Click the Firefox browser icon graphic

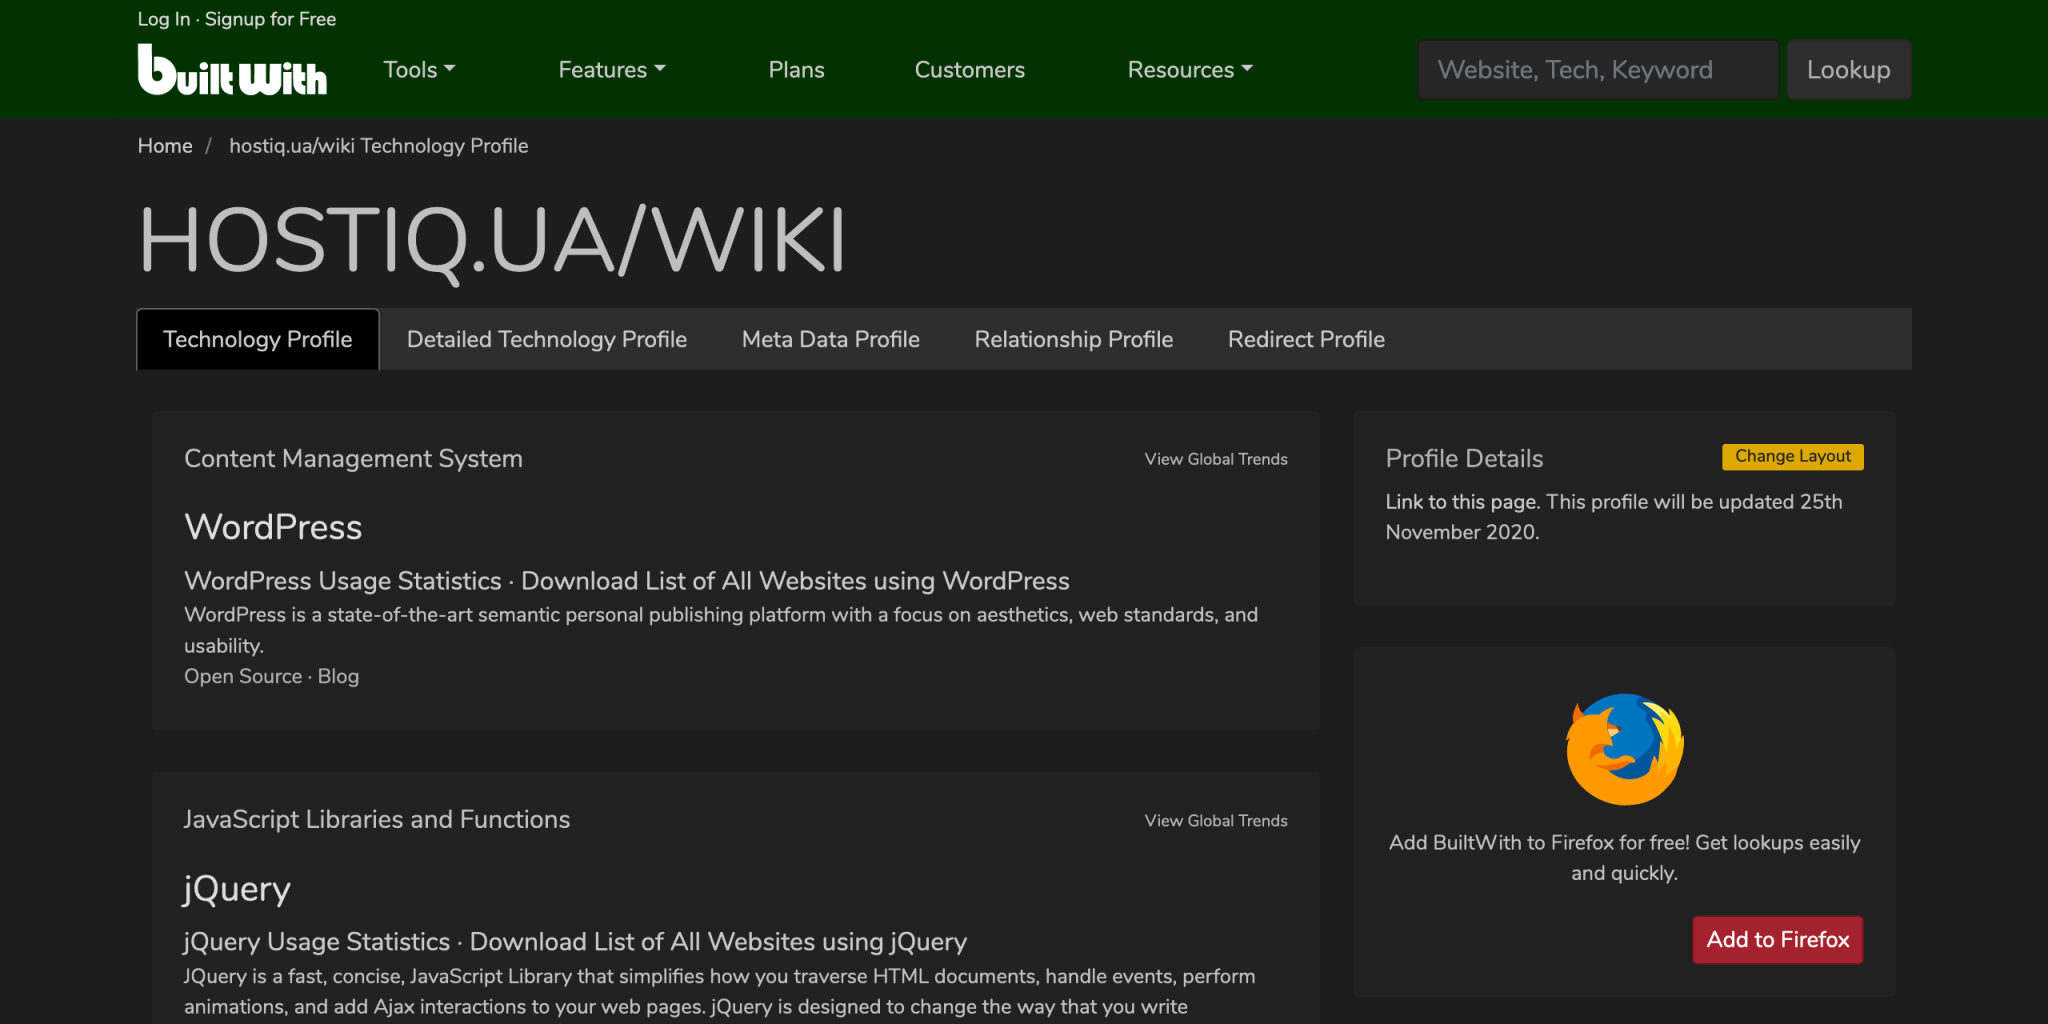click(1623, 748)
